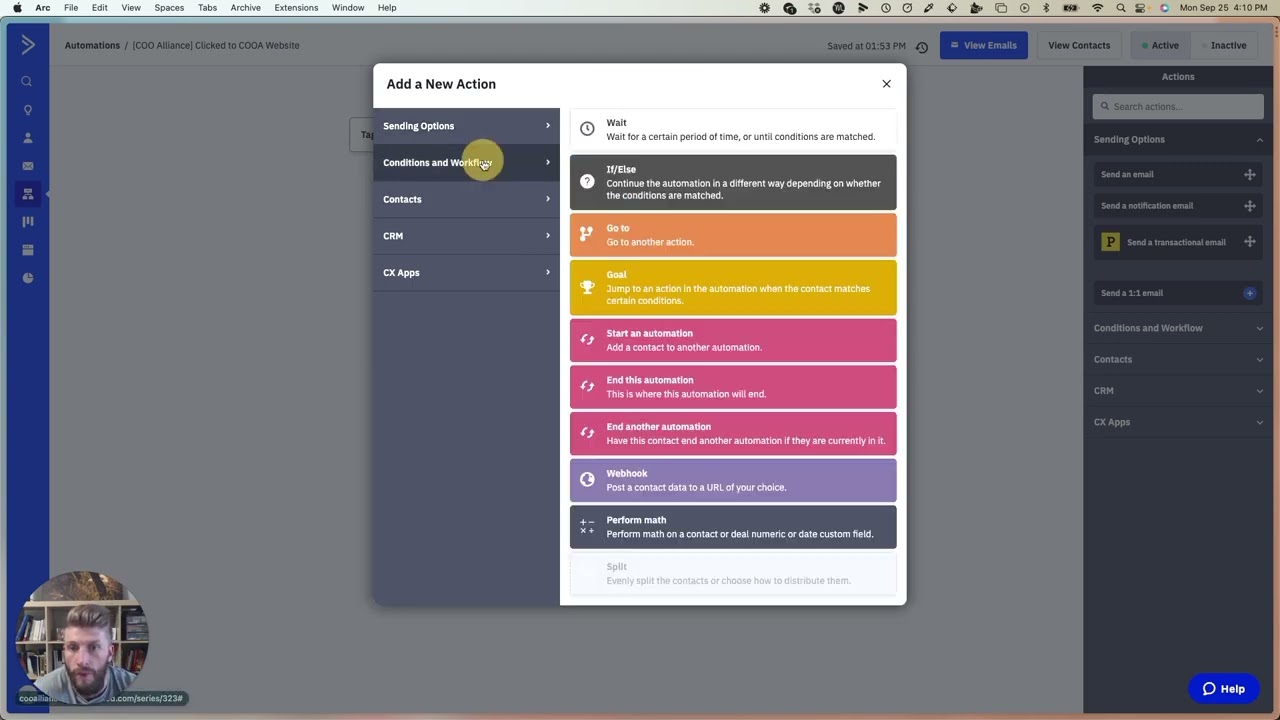Choose the Split action
Image resolution: width=1280 pixels, height=720 pixels.
(733, 574)
